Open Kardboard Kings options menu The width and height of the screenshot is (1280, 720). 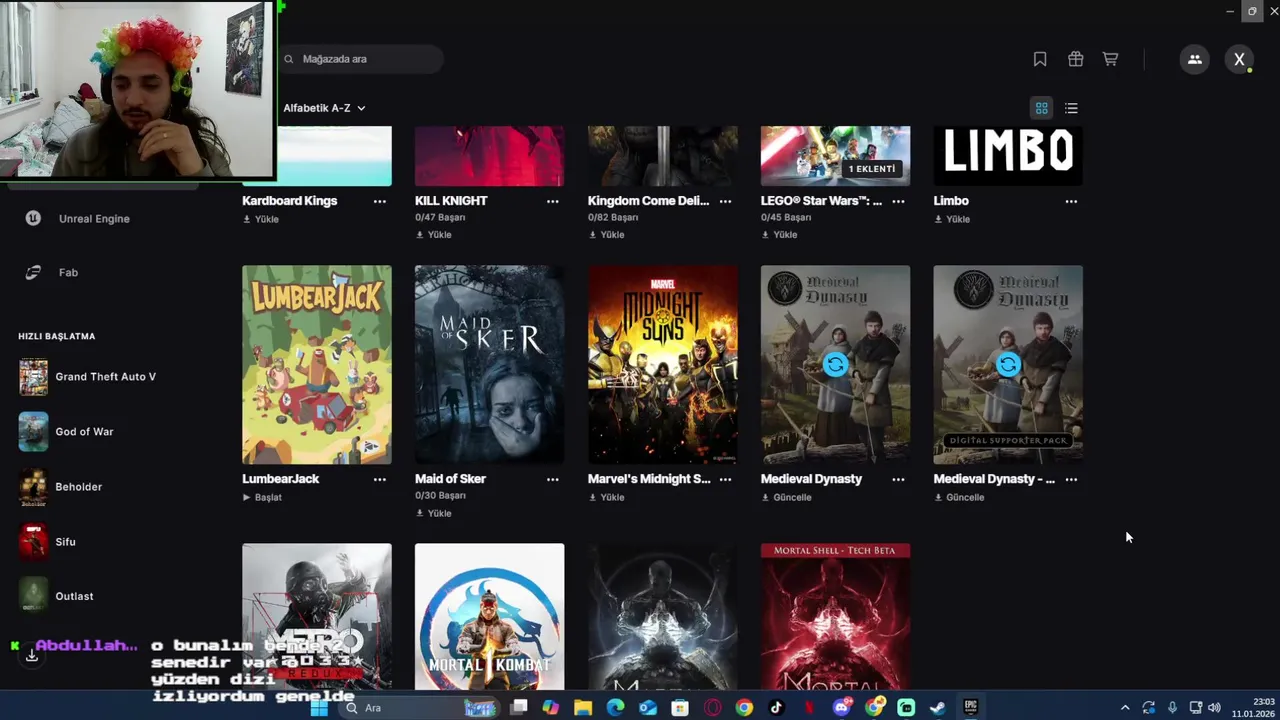point(379,201)
